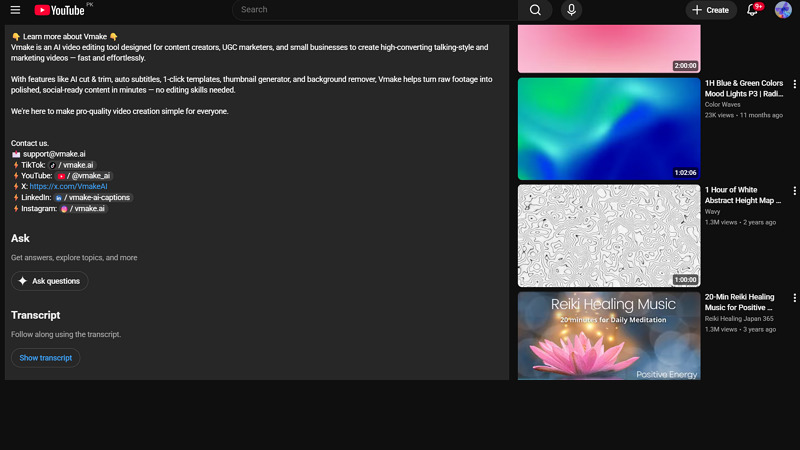Open the notifications bell
800x450 pixels.
click(x=752, y=10)
